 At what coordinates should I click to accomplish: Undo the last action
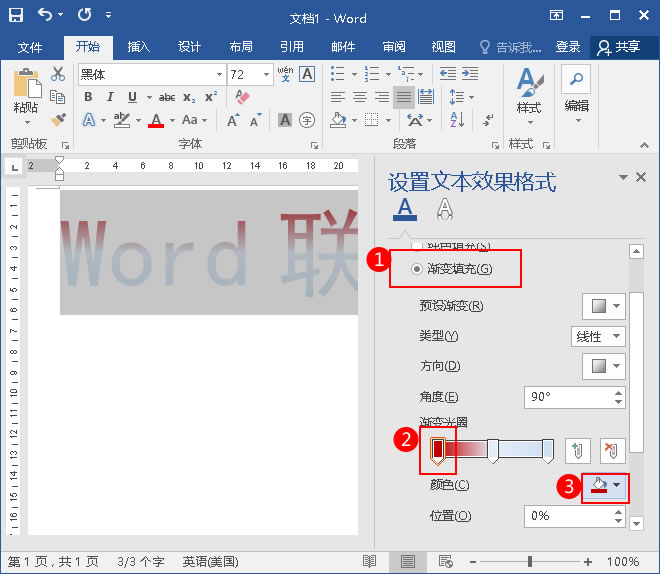(45, 15)
